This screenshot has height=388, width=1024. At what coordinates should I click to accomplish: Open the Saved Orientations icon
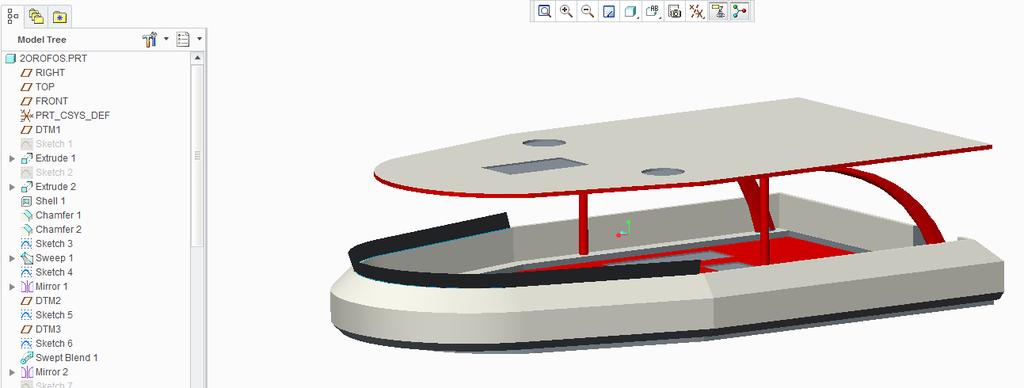click(x=652, y=11)
